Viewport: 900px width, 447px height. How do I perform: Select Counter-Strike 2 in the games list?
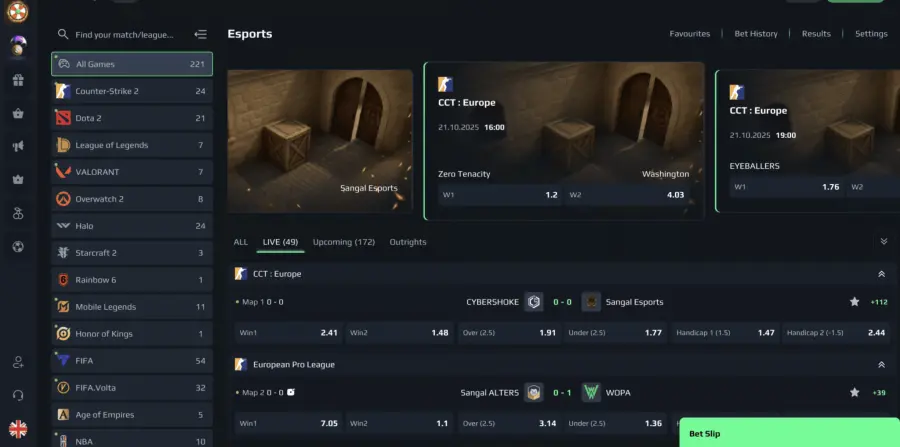(132, 91)
